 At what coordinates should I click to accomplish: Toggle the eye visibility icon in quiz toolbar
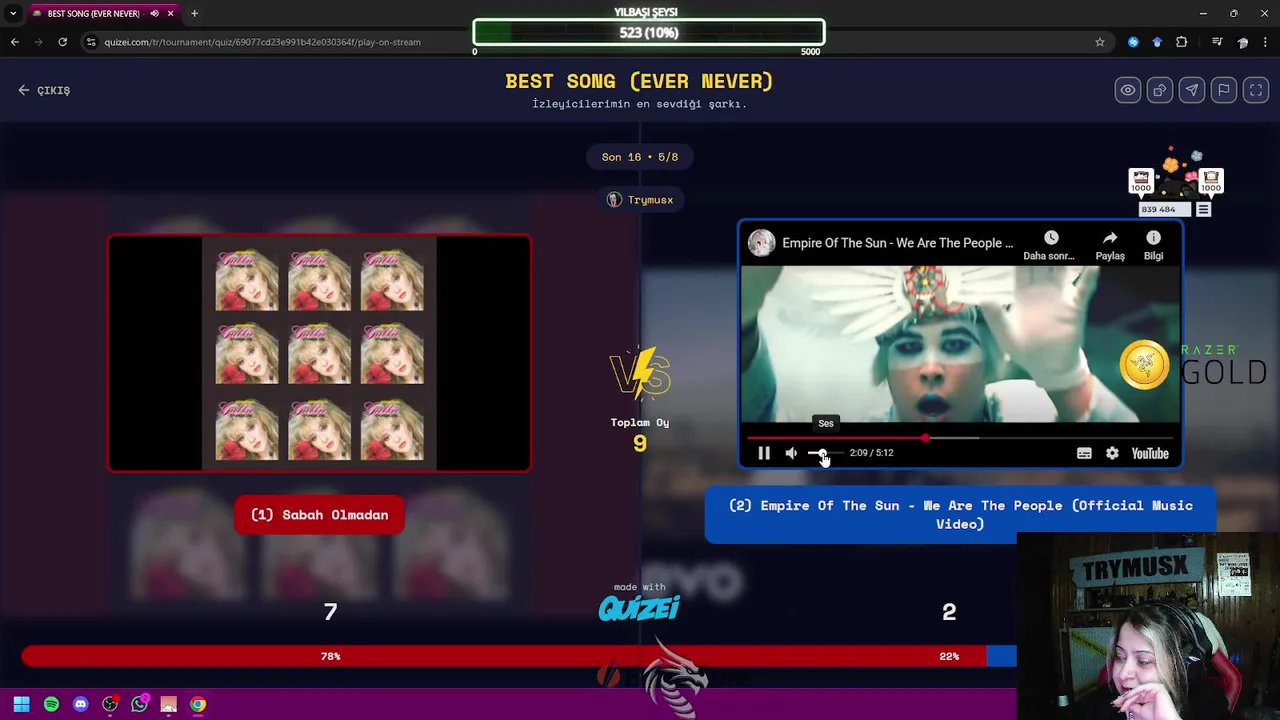click(1127, 90)
